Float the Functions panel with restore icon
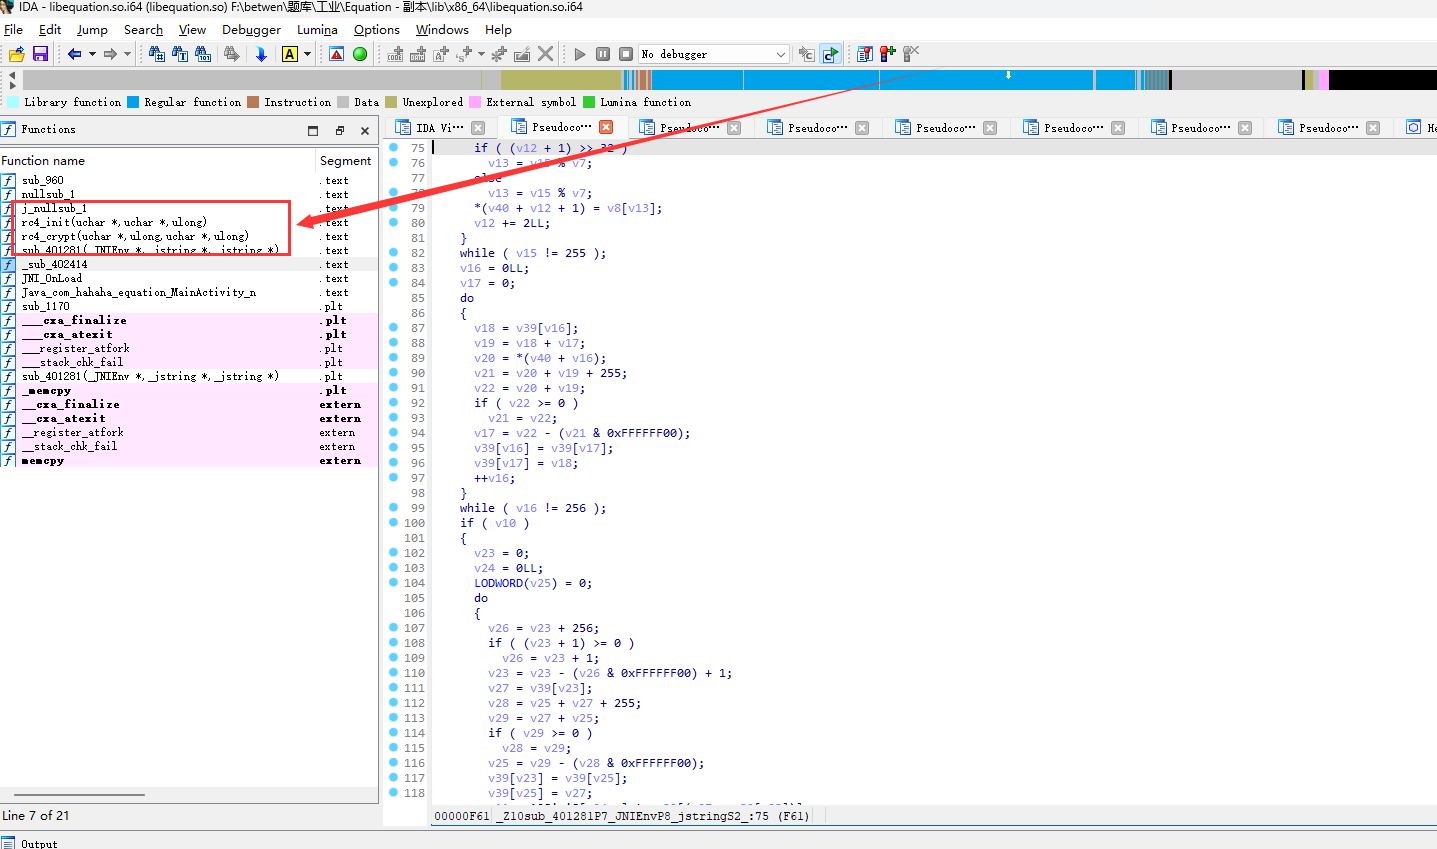 339,130
